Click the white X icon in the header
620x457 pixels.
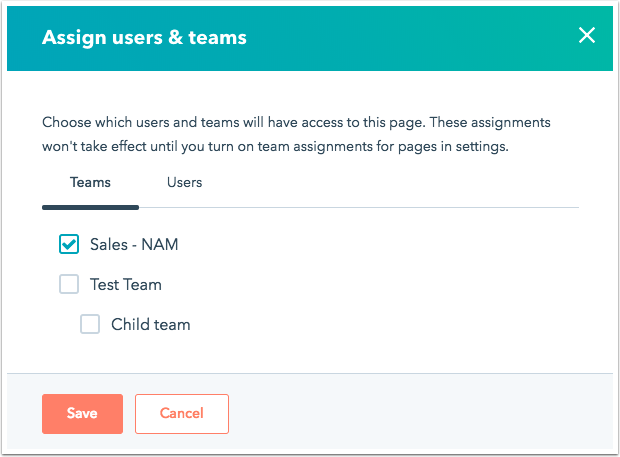click(x=587, y=35)
